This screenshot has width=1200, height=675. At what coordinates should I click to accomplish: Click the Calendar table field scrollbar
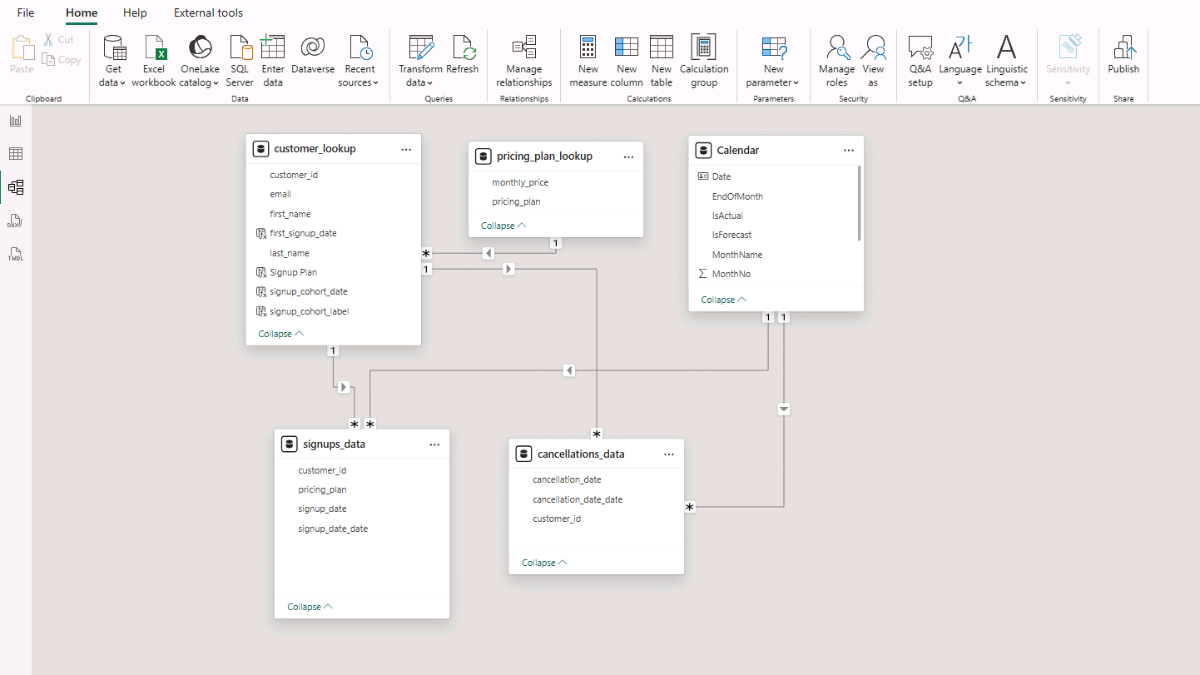(x=859, y=203)
